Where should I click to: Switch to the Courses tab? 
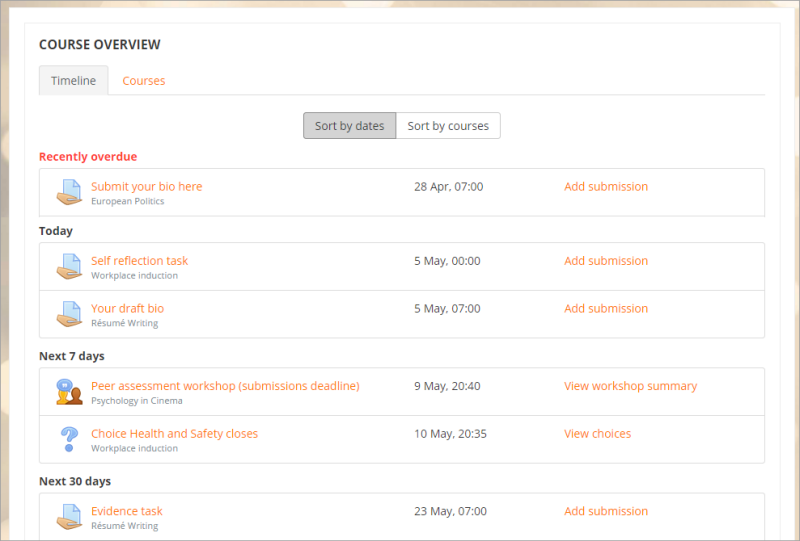coord(144,81)
